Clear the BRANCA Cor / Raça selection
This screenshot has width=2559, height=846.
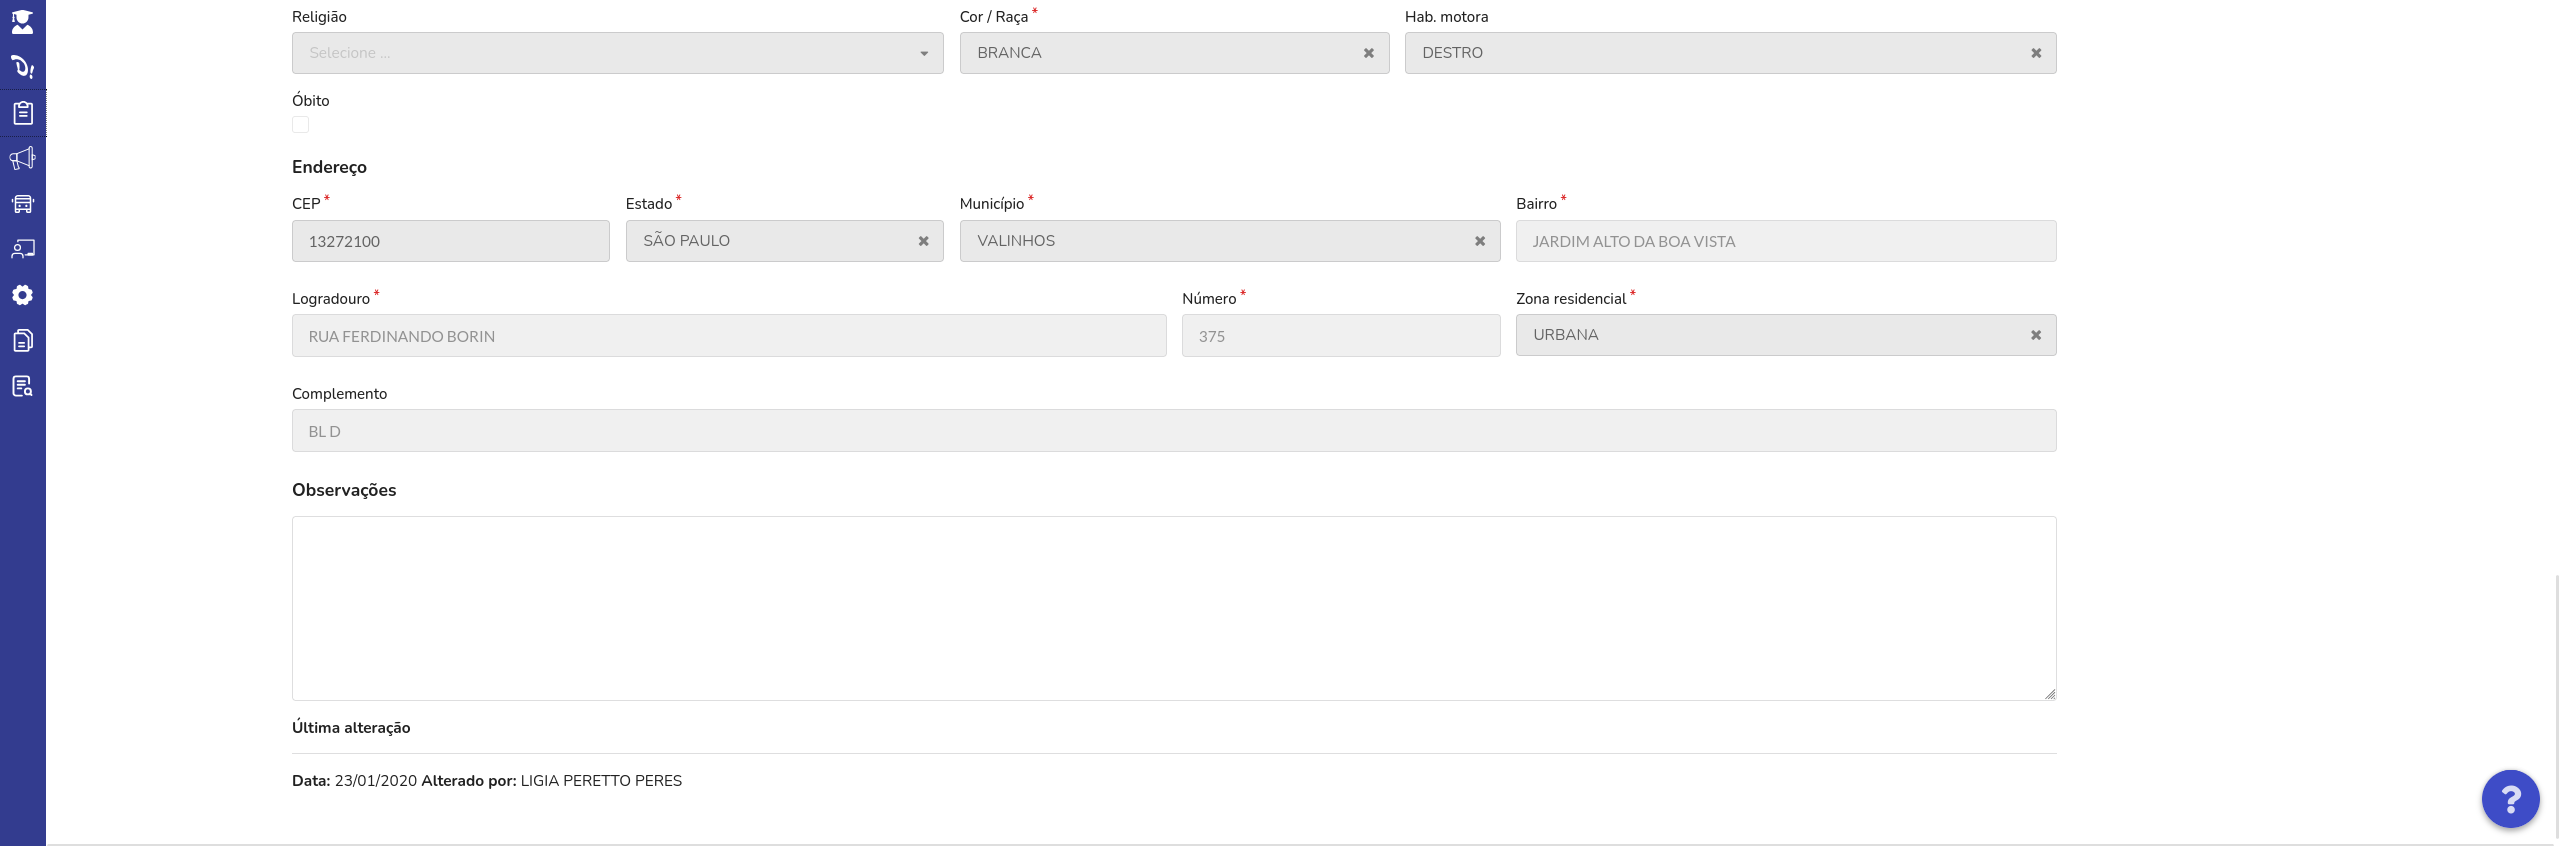coord(1369,53)
